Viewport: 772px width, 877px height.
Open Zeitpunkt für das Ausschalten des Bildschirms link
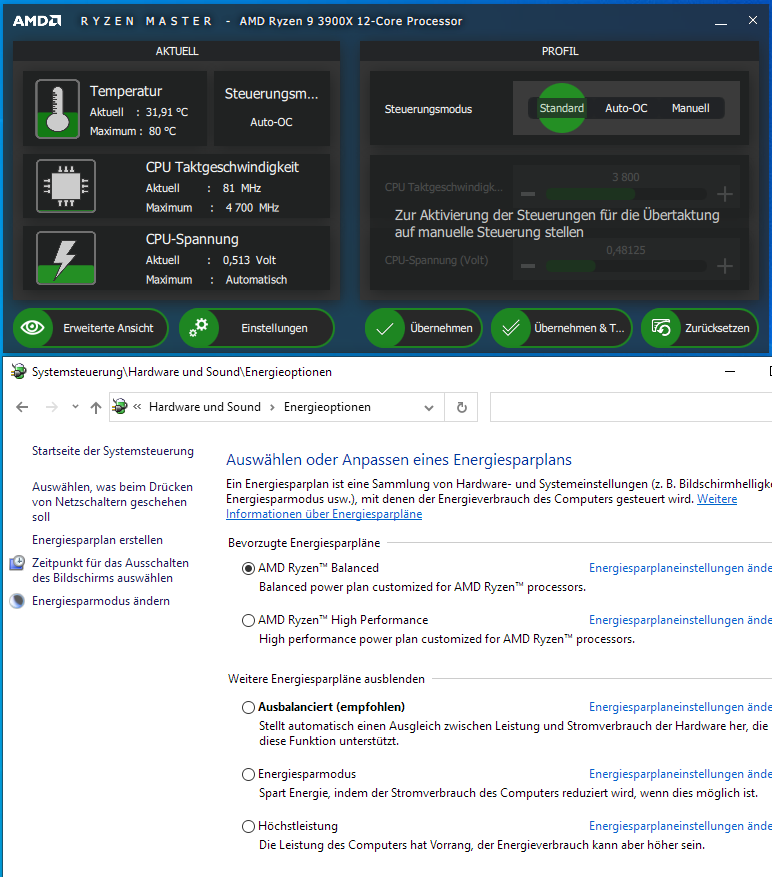[x=110, y=570]
